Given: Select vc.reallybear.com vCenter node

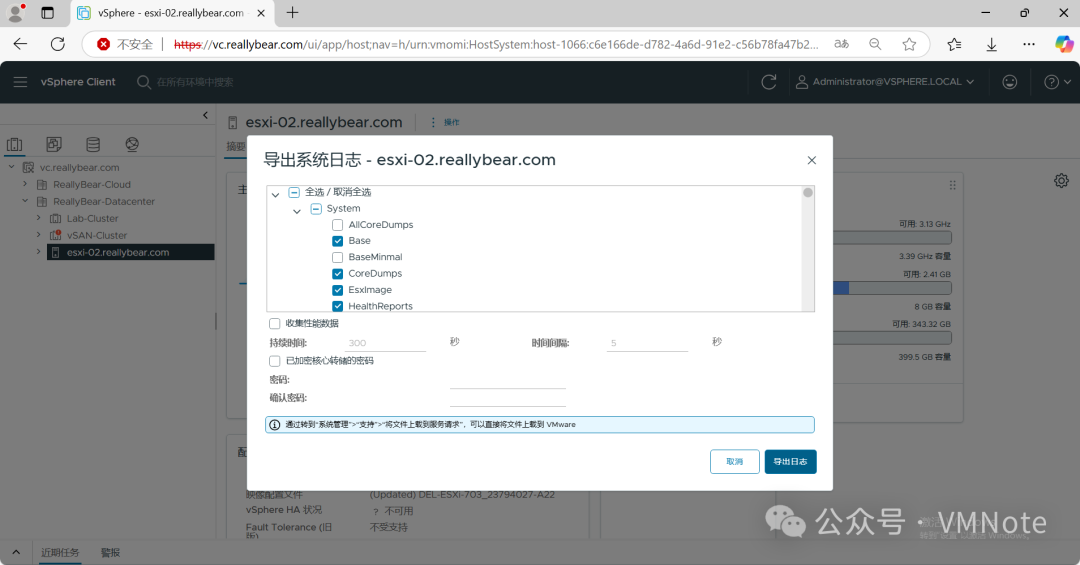Looking at the screenshot, I should [x=79, y=167].
